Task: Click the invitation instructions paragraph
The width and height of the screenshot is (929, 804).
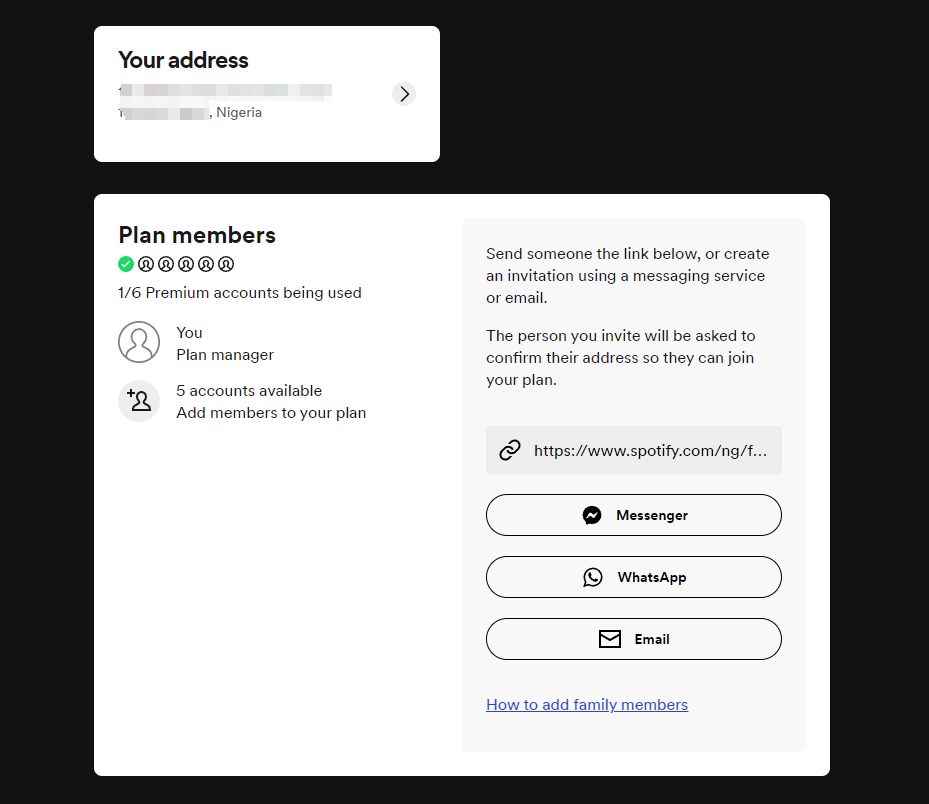Action: tap(627, 275)
